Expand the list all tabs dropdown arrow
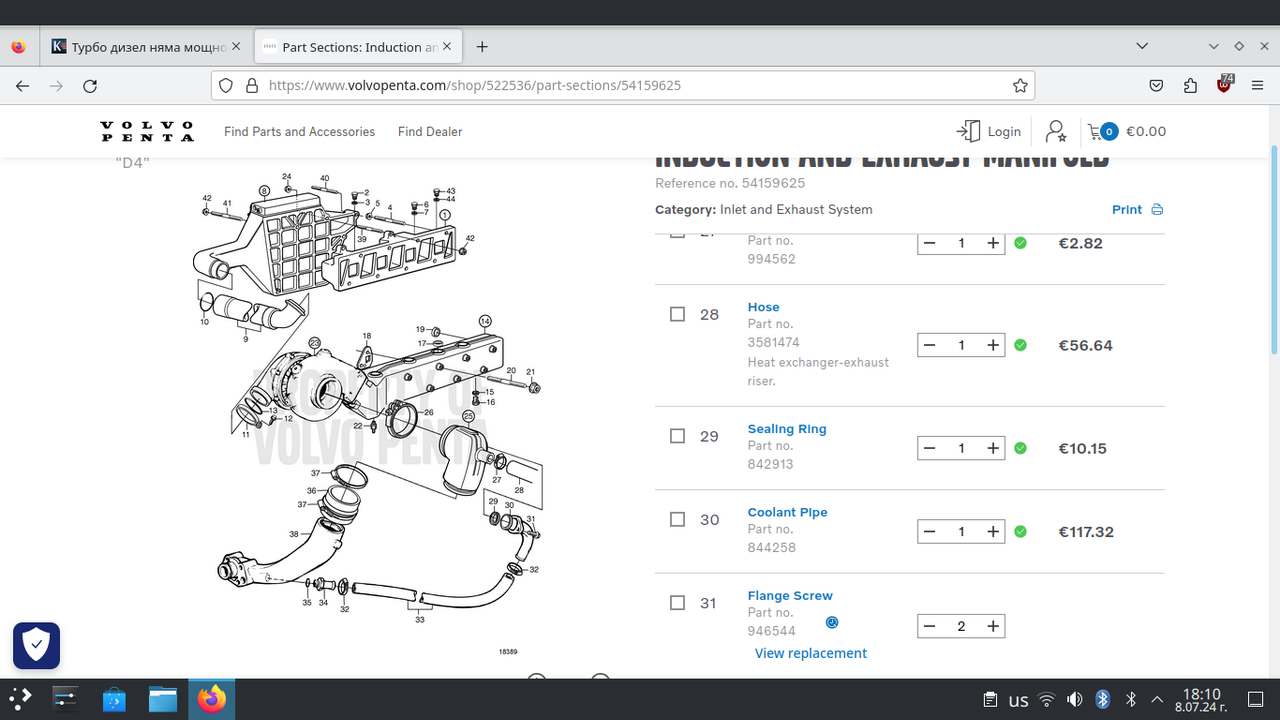 pyautogui.click(x=1143, y=47)
